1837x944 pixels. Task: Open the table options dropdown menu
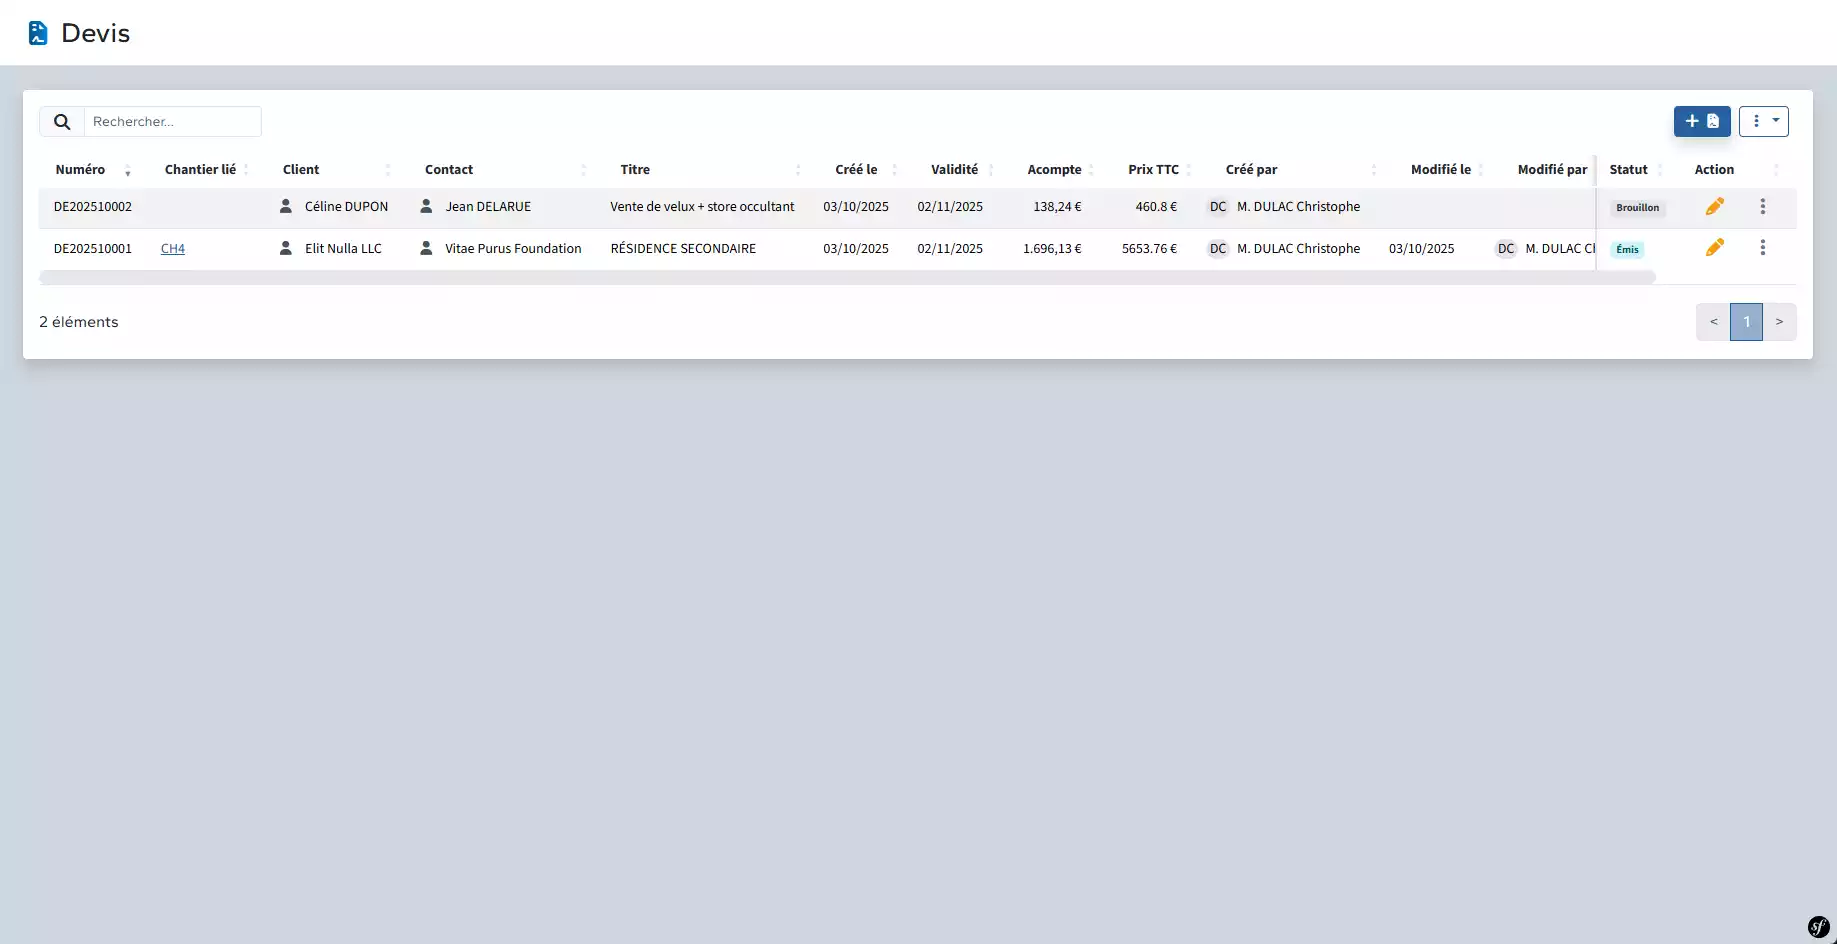(x=1763, y=121)
